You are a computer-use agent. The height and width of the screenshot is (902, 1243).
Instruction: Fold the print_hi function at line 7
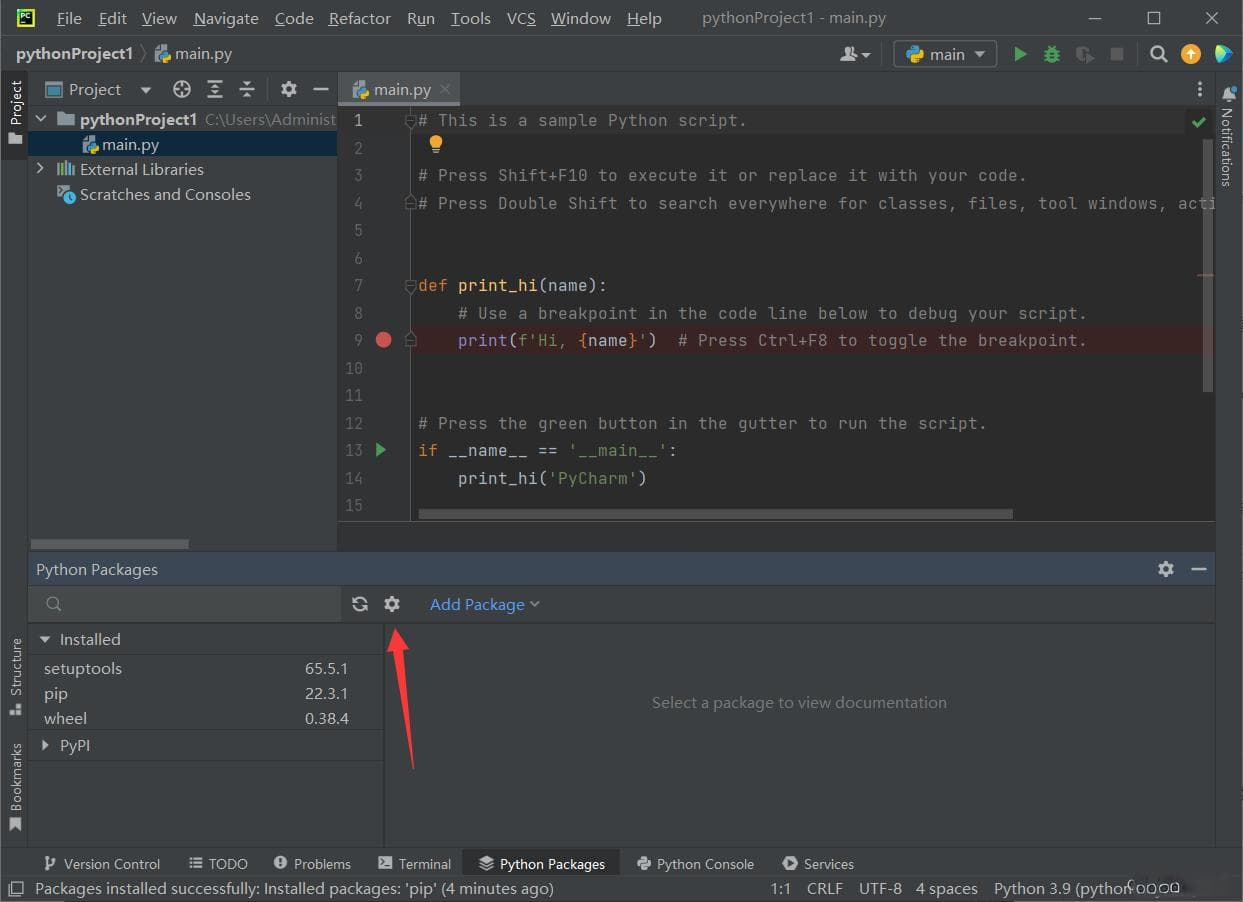(410, 286)
